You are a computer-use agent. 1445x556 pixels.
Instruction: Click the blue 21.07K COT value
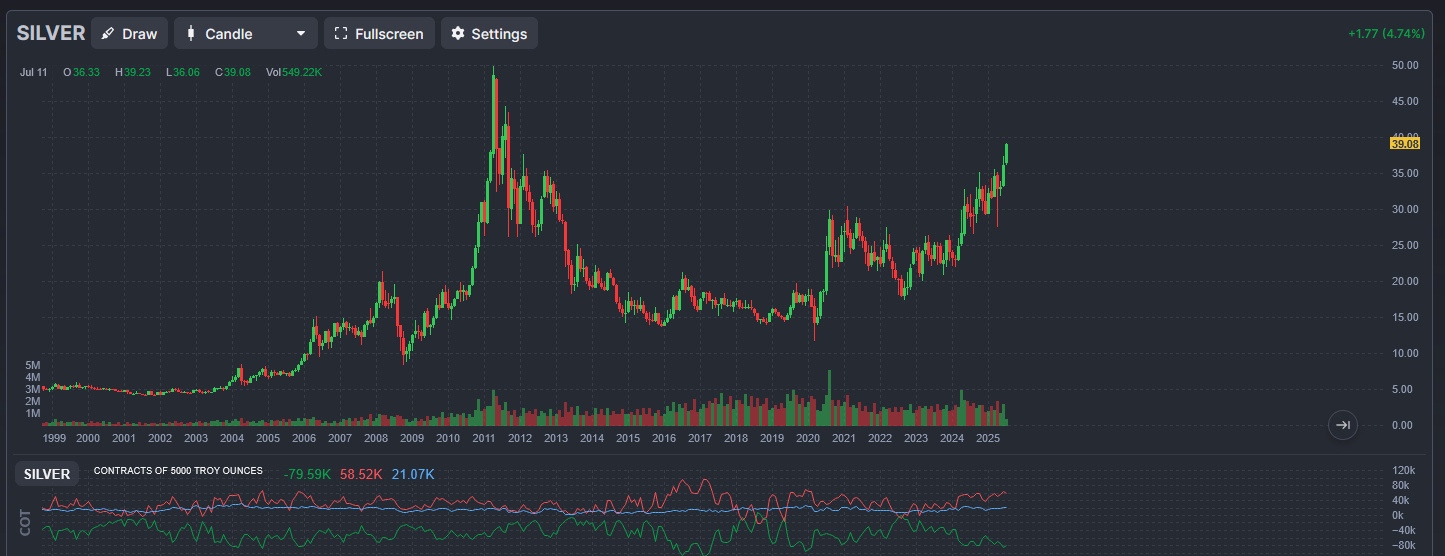tap(413, 474)
